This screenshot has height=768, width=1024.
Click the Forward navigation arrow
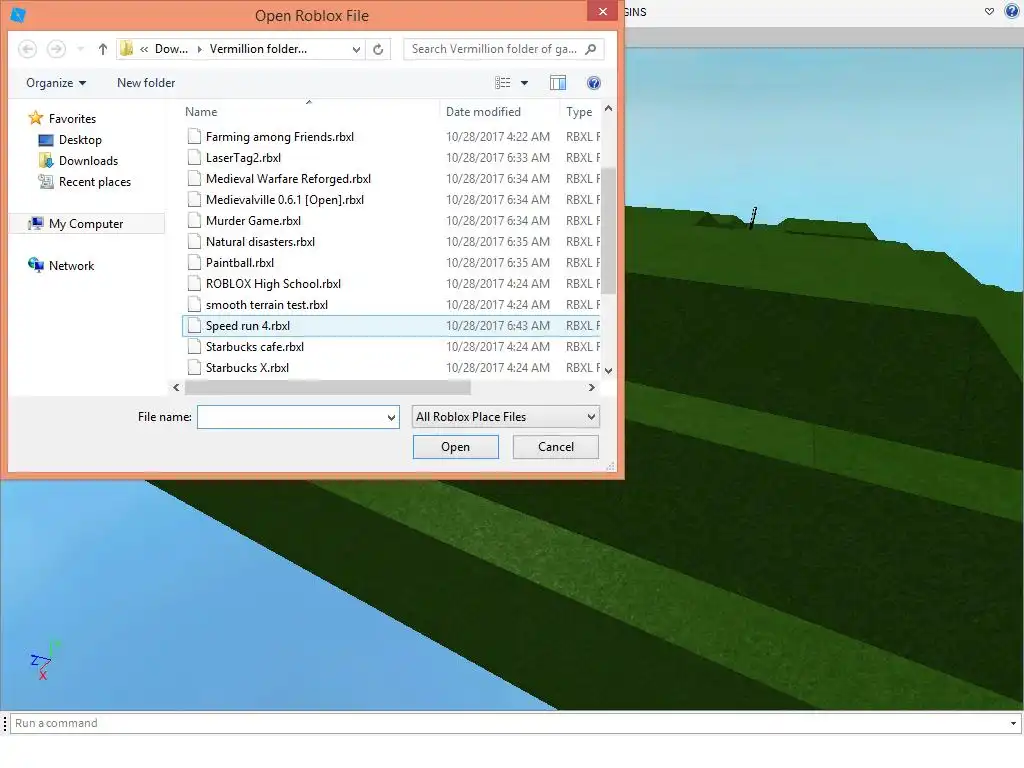[x=57, y=49]
